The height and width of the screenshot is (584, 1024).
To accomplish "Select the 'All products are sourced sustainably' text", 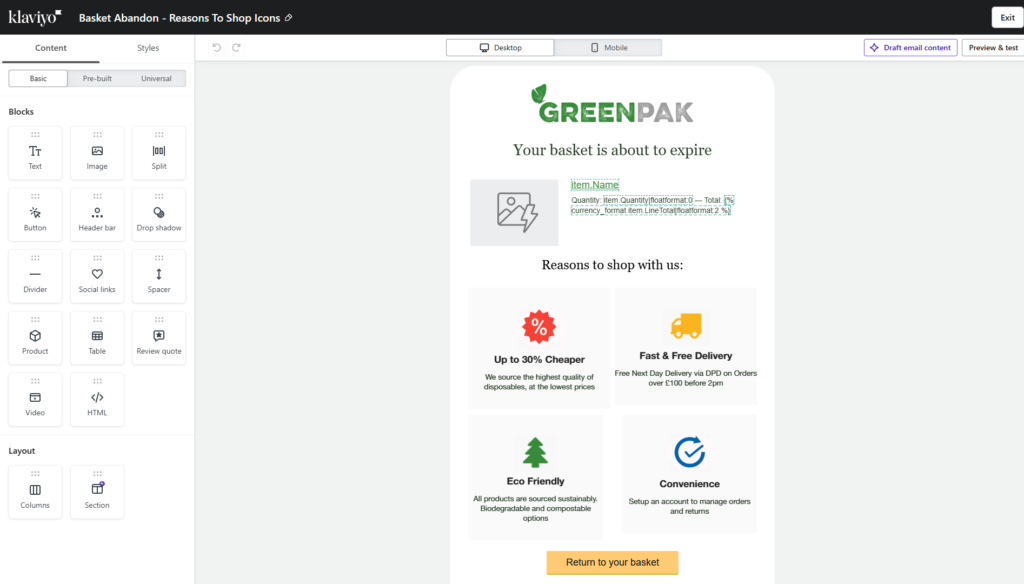I will click(536, 508).
